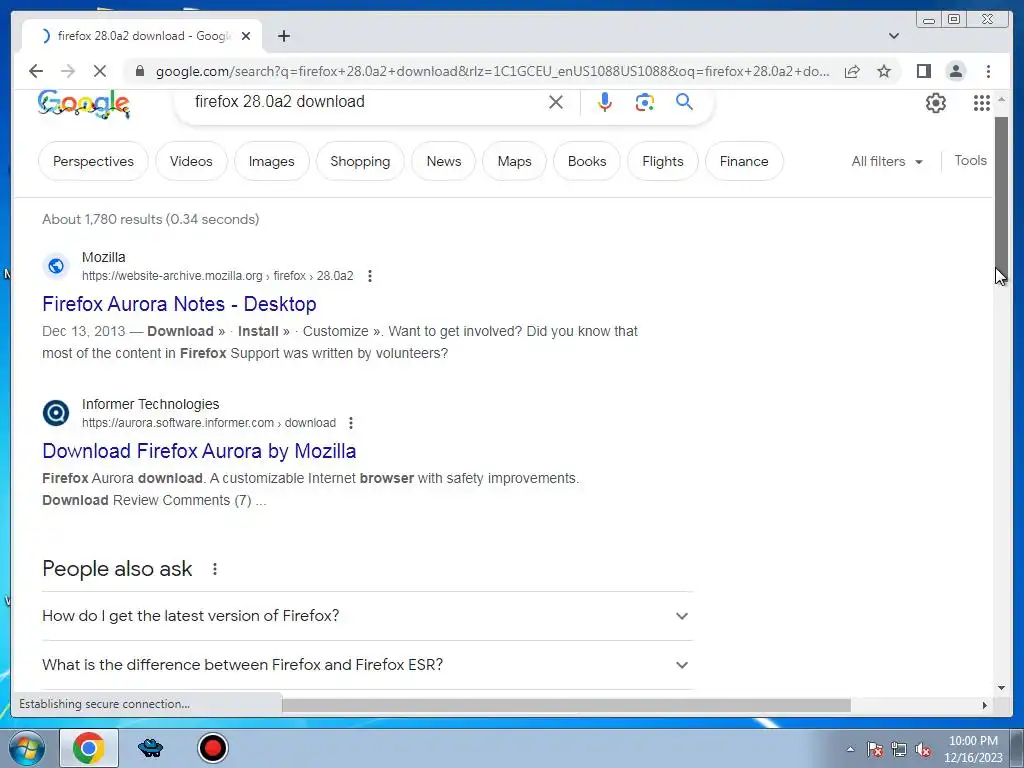Click website-archive.mozilla.org URL breadcrumb
The image size is (1024, 768).
coord(217,276)
